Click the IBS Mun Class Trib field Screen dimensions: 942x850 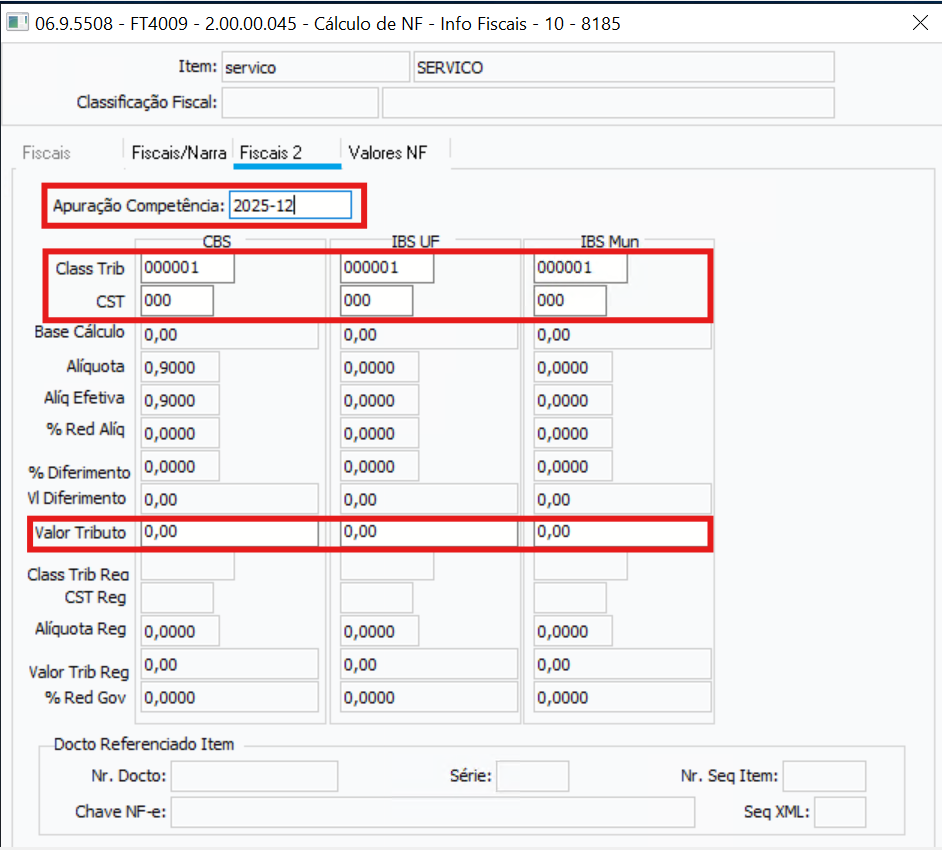point(580,268)
